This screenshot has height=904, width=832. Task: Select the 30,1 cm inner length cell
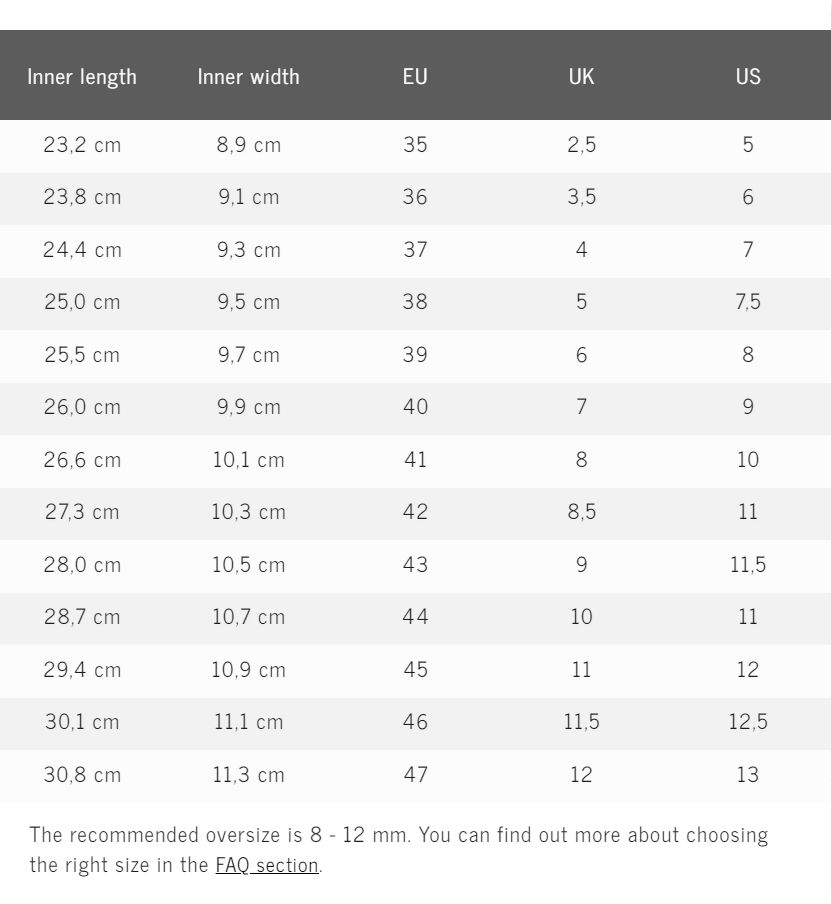coord(82,722)
